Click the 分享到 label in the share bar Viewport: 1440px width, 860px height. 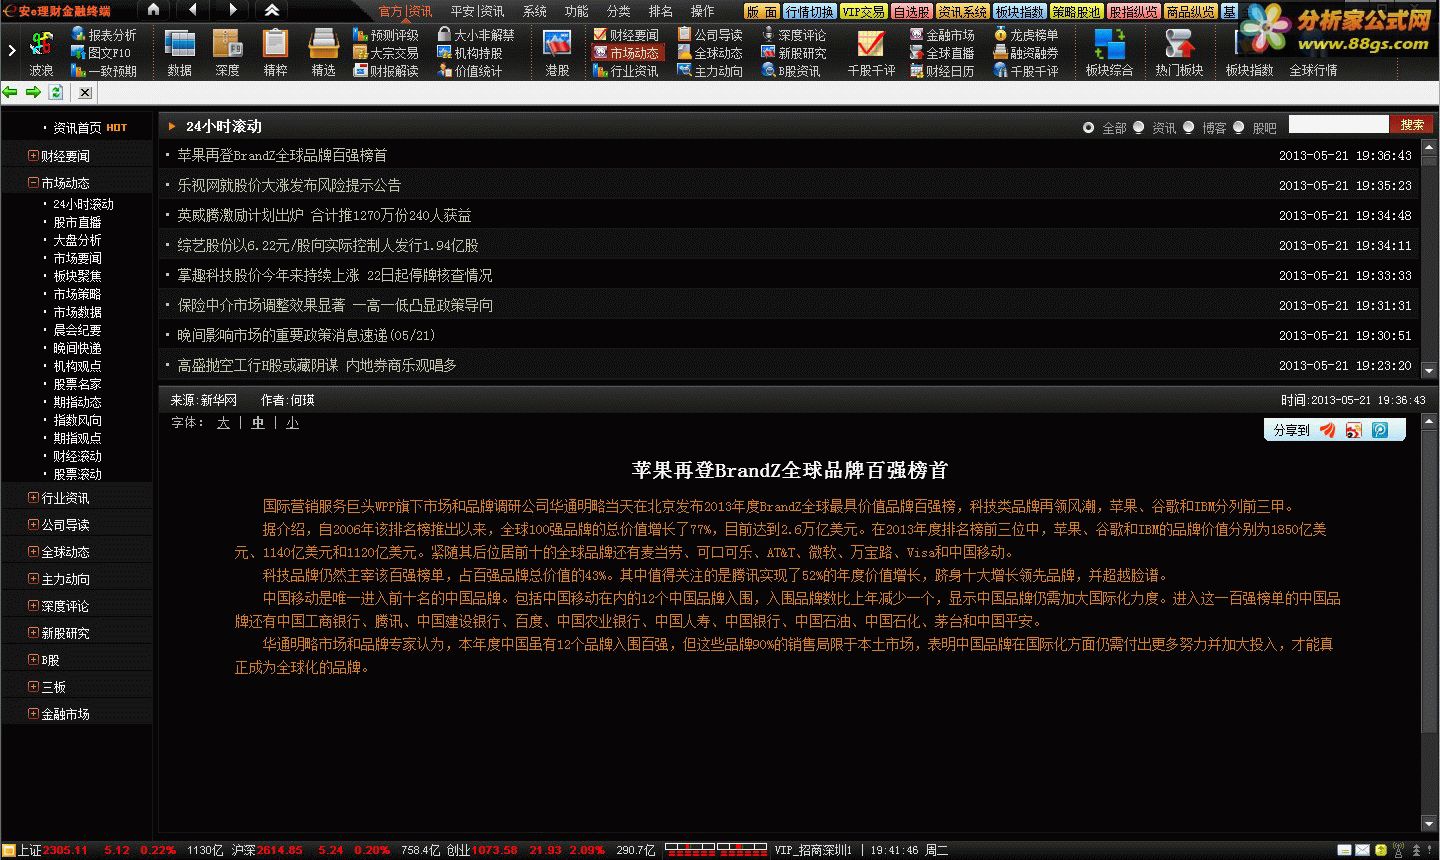pyautogui.click(x=1291, y=430)
